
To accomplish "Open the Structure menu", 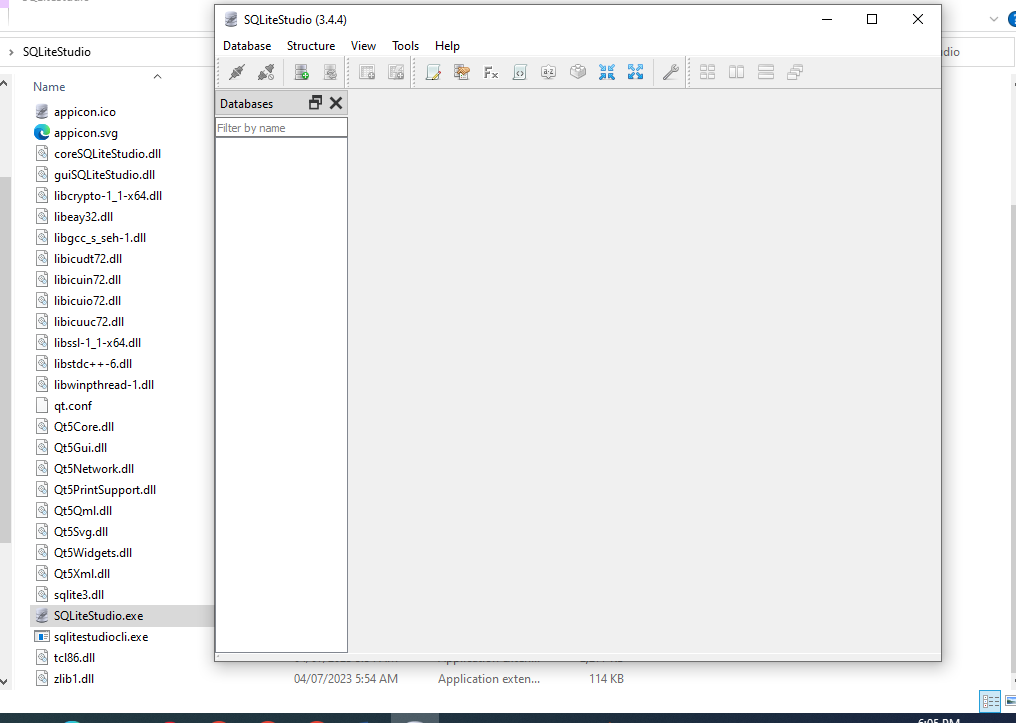I will (311, 46).
